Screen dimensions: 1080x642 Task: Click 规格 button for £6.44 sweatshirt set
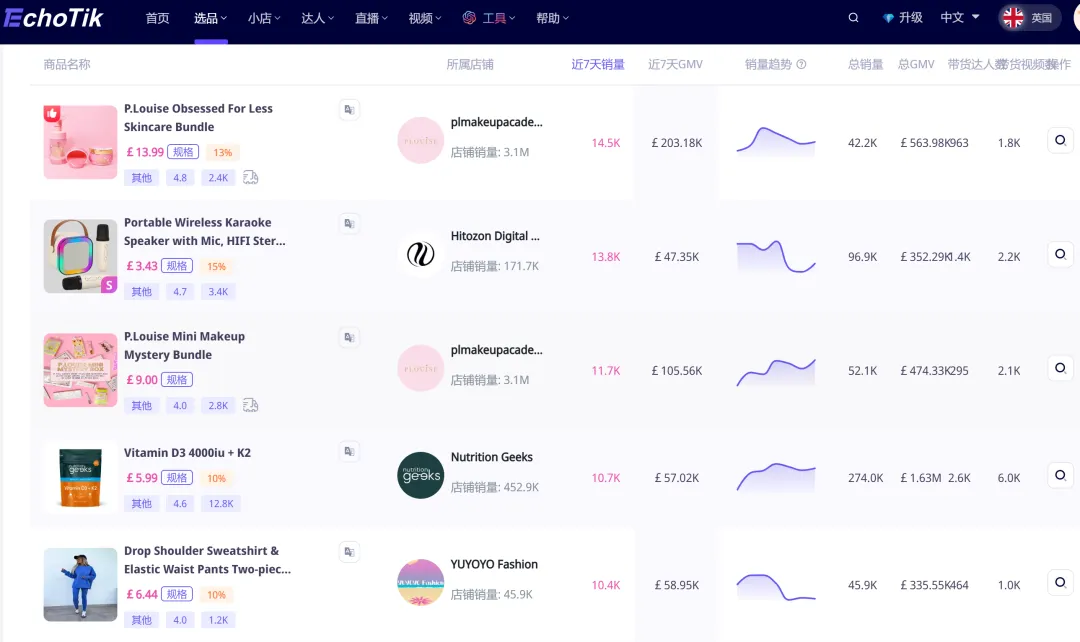pos(177,594)
